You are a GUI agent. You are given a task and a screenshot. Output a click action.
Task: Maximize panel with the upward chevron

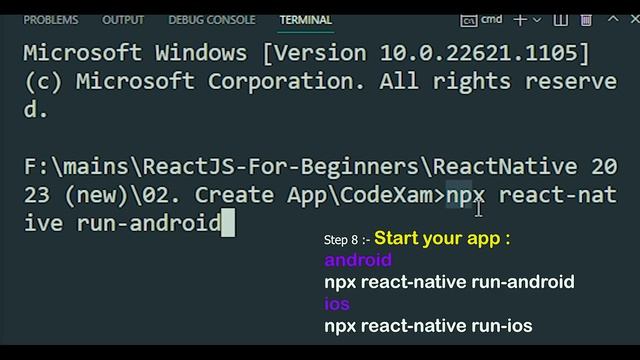[613, 19]
